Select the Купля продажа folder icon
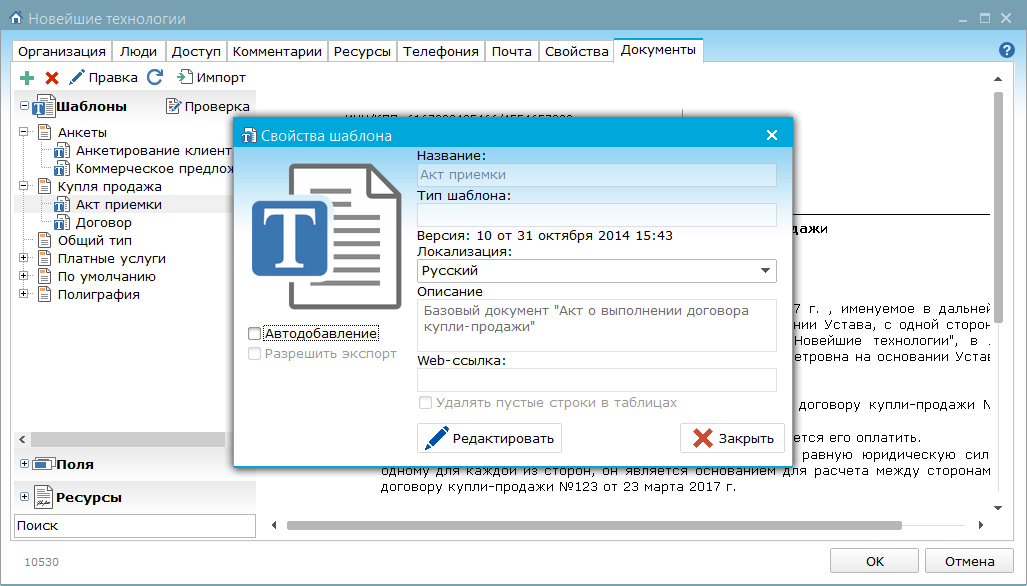Image resolution: width=1027 pixels, height=586 pixels. click(45, 187)
